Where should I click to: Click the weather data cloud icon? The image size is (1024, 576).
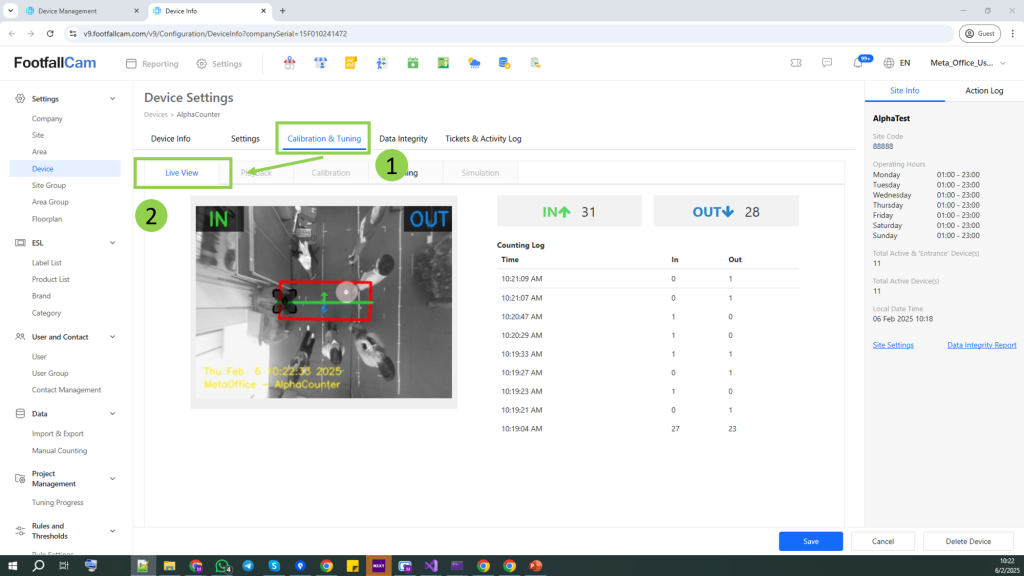coord(473,62)
